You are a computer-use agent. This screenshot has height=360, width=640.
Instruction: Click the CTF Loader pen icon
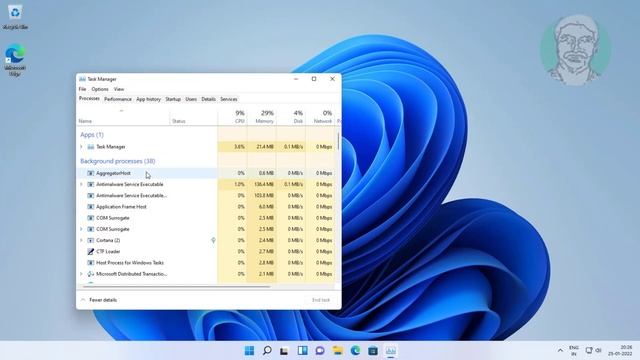pos(91,251)
